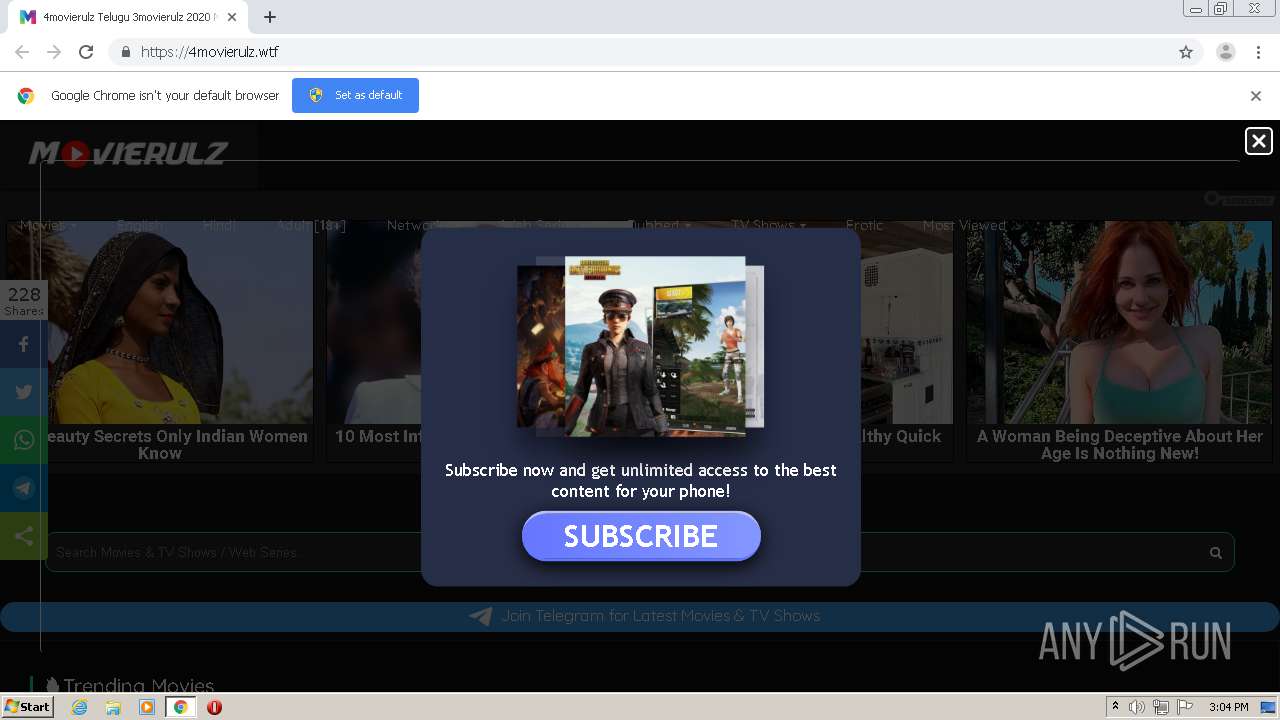Click the Hindi menu item
This screenshot has height=720, width=1280.
click(219, 225)
